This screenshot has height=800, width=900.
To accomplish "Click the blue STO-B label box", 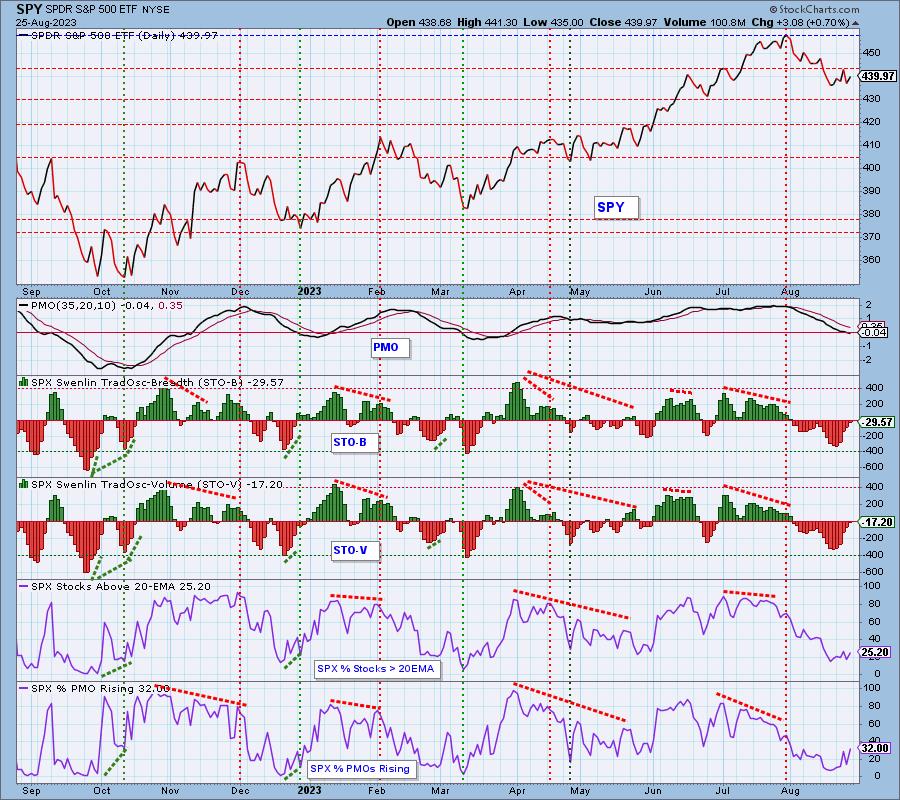I will (355, 443).
